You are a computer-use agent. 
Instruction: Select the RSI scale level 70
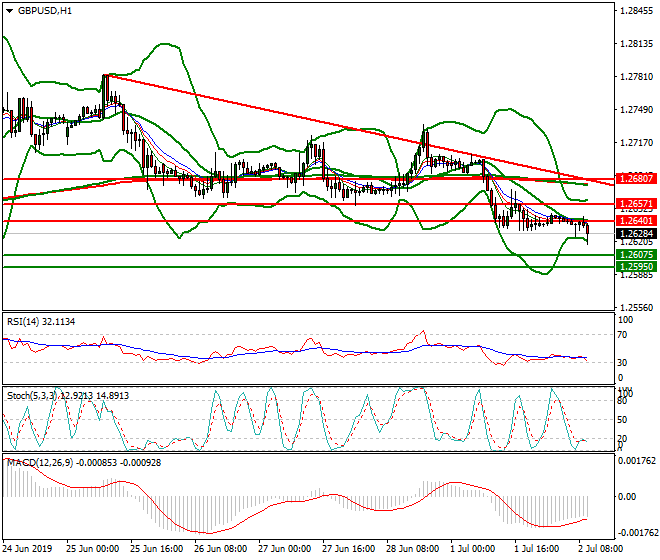623,335
